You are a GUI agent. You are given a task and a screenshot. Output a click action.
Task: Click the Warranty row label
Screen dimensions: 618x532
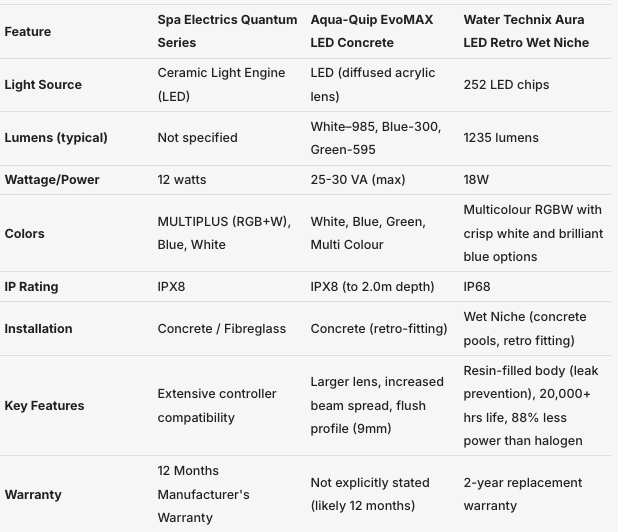33,495
